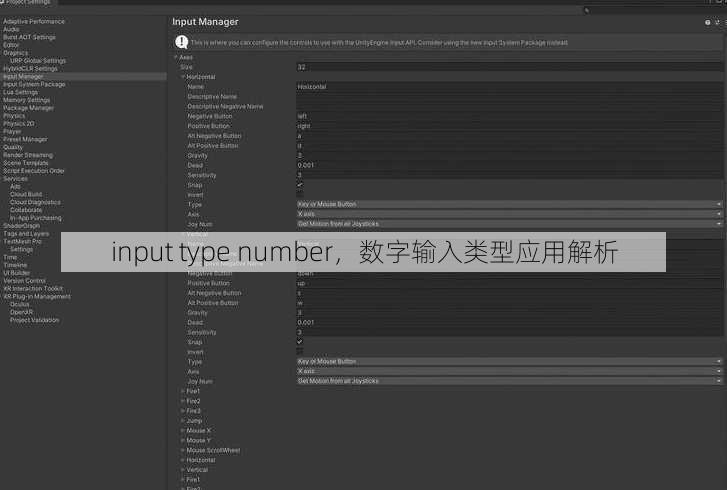Select Quality settings
This screenshot has height=490, width=727.
tap(13, 147)
